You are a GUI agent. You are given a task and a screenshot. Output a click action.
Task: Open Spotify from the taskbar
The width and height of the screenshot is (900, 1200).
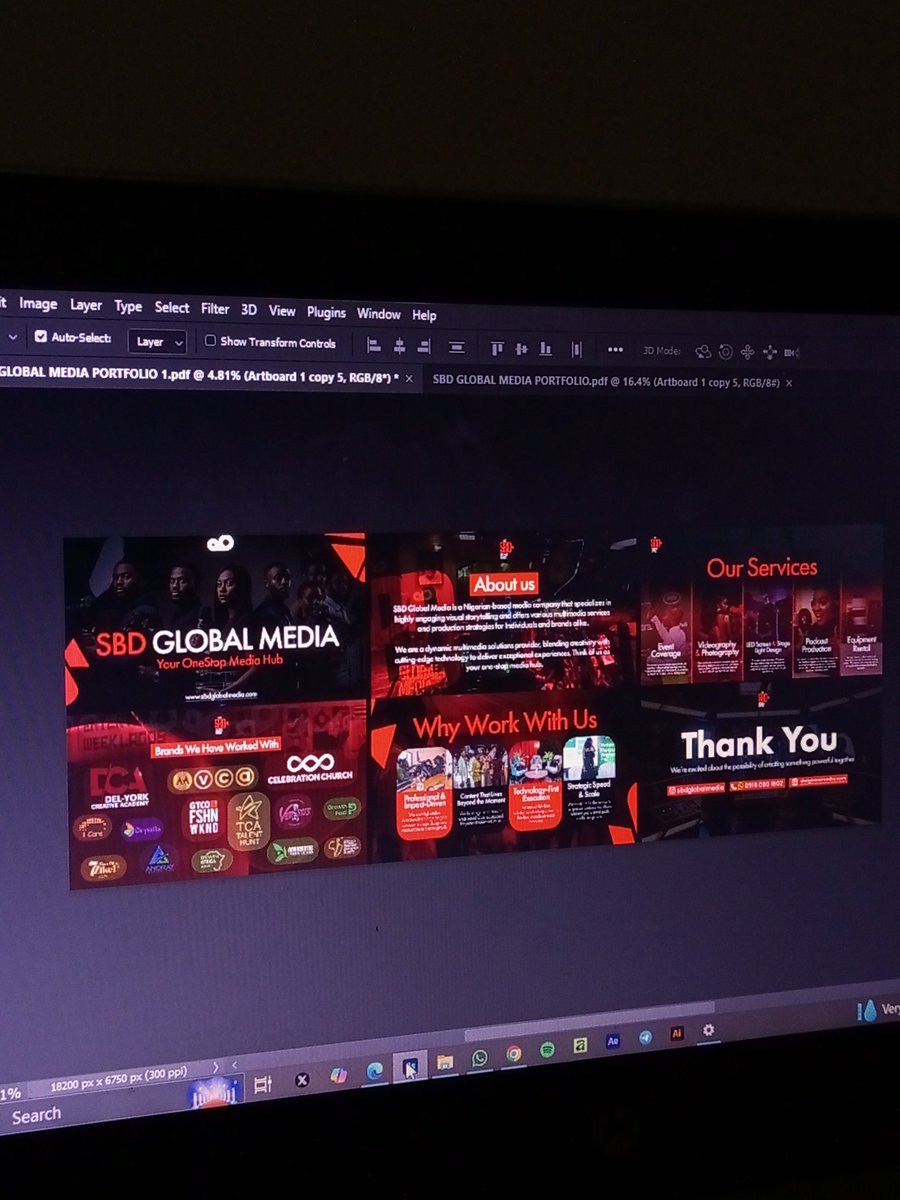click(547, 1049)
